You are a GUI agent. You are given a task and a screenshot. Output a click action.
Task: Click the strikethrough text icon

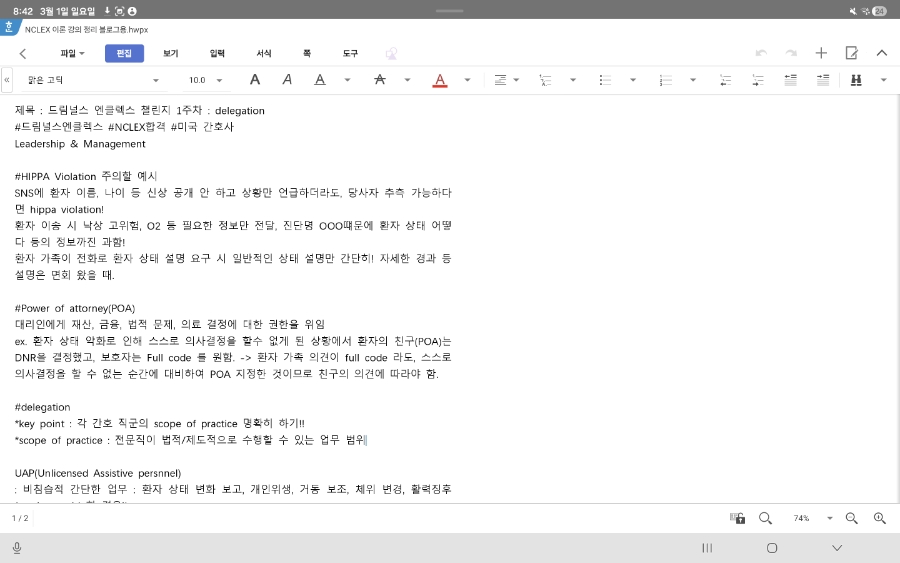(379, 80)
